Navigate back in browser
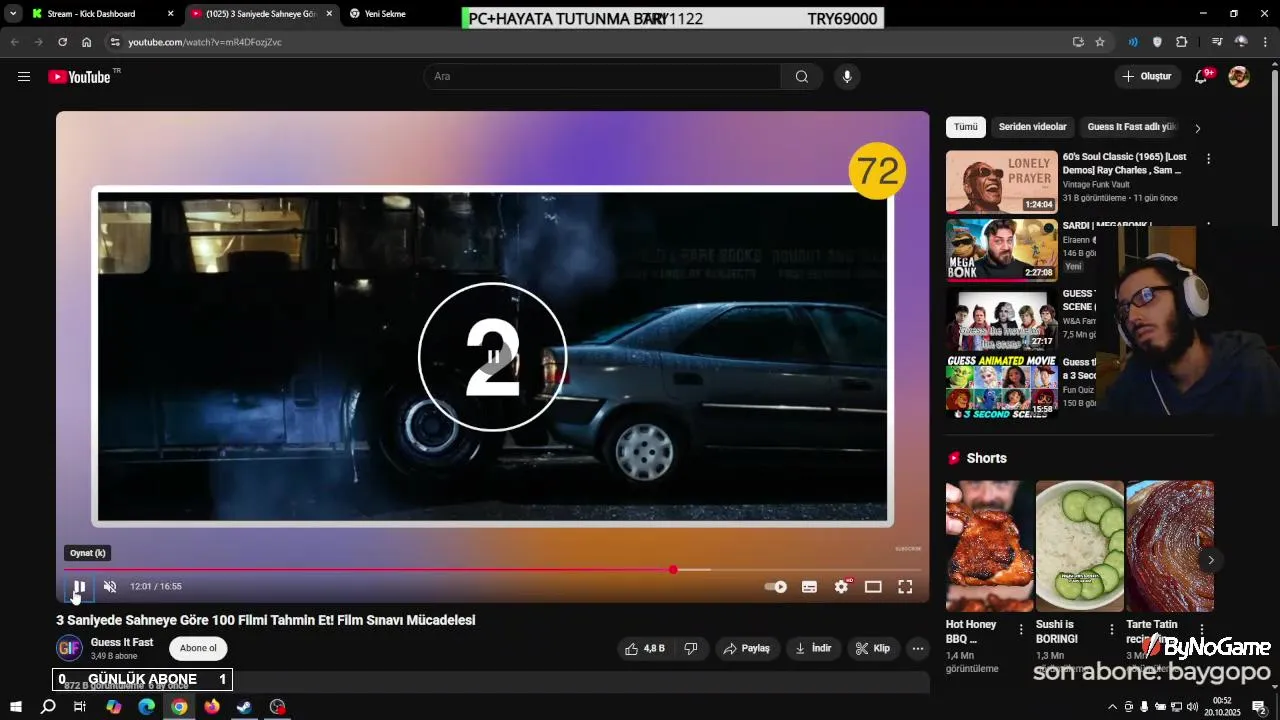The height and width of the screenshot is (720, 1280). click(14, 42)
